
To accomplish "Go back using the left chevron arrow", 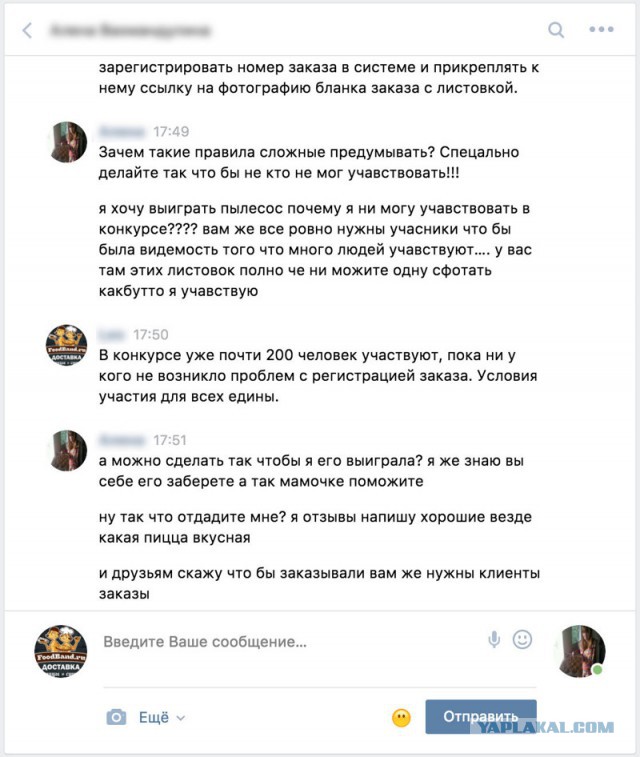I will click(28, 30).
